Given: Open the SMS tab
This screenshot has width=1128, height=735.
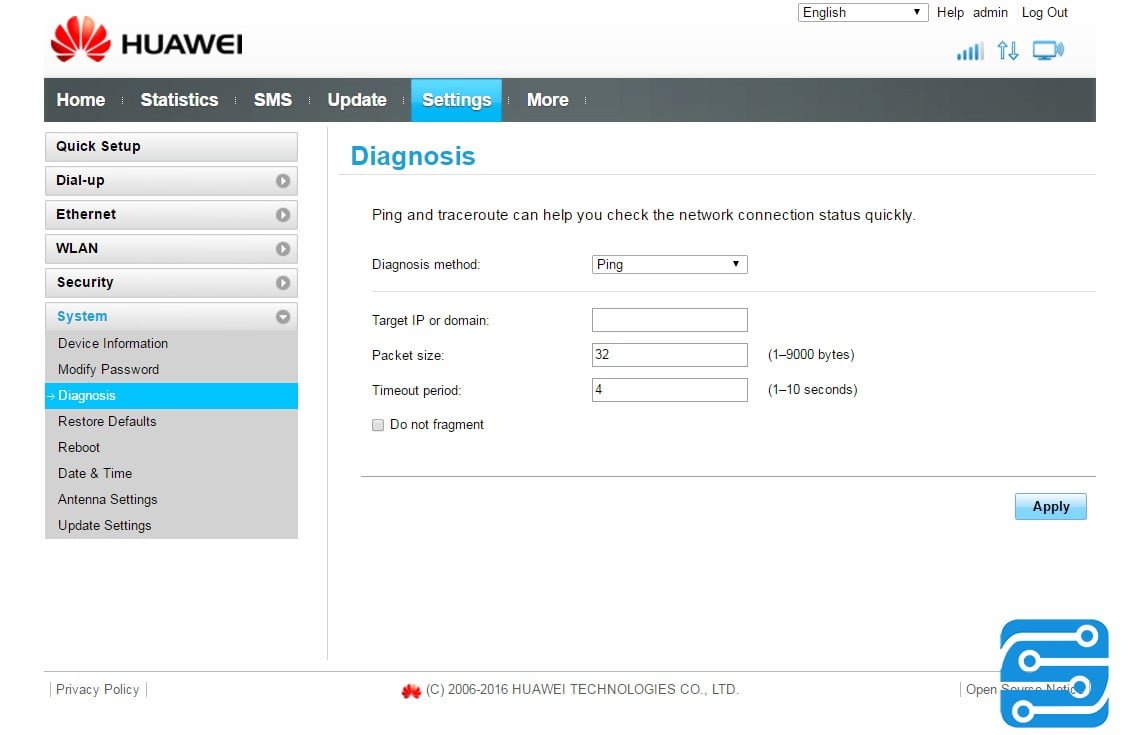Looking at the screenshot, I should tap(272, 100).
